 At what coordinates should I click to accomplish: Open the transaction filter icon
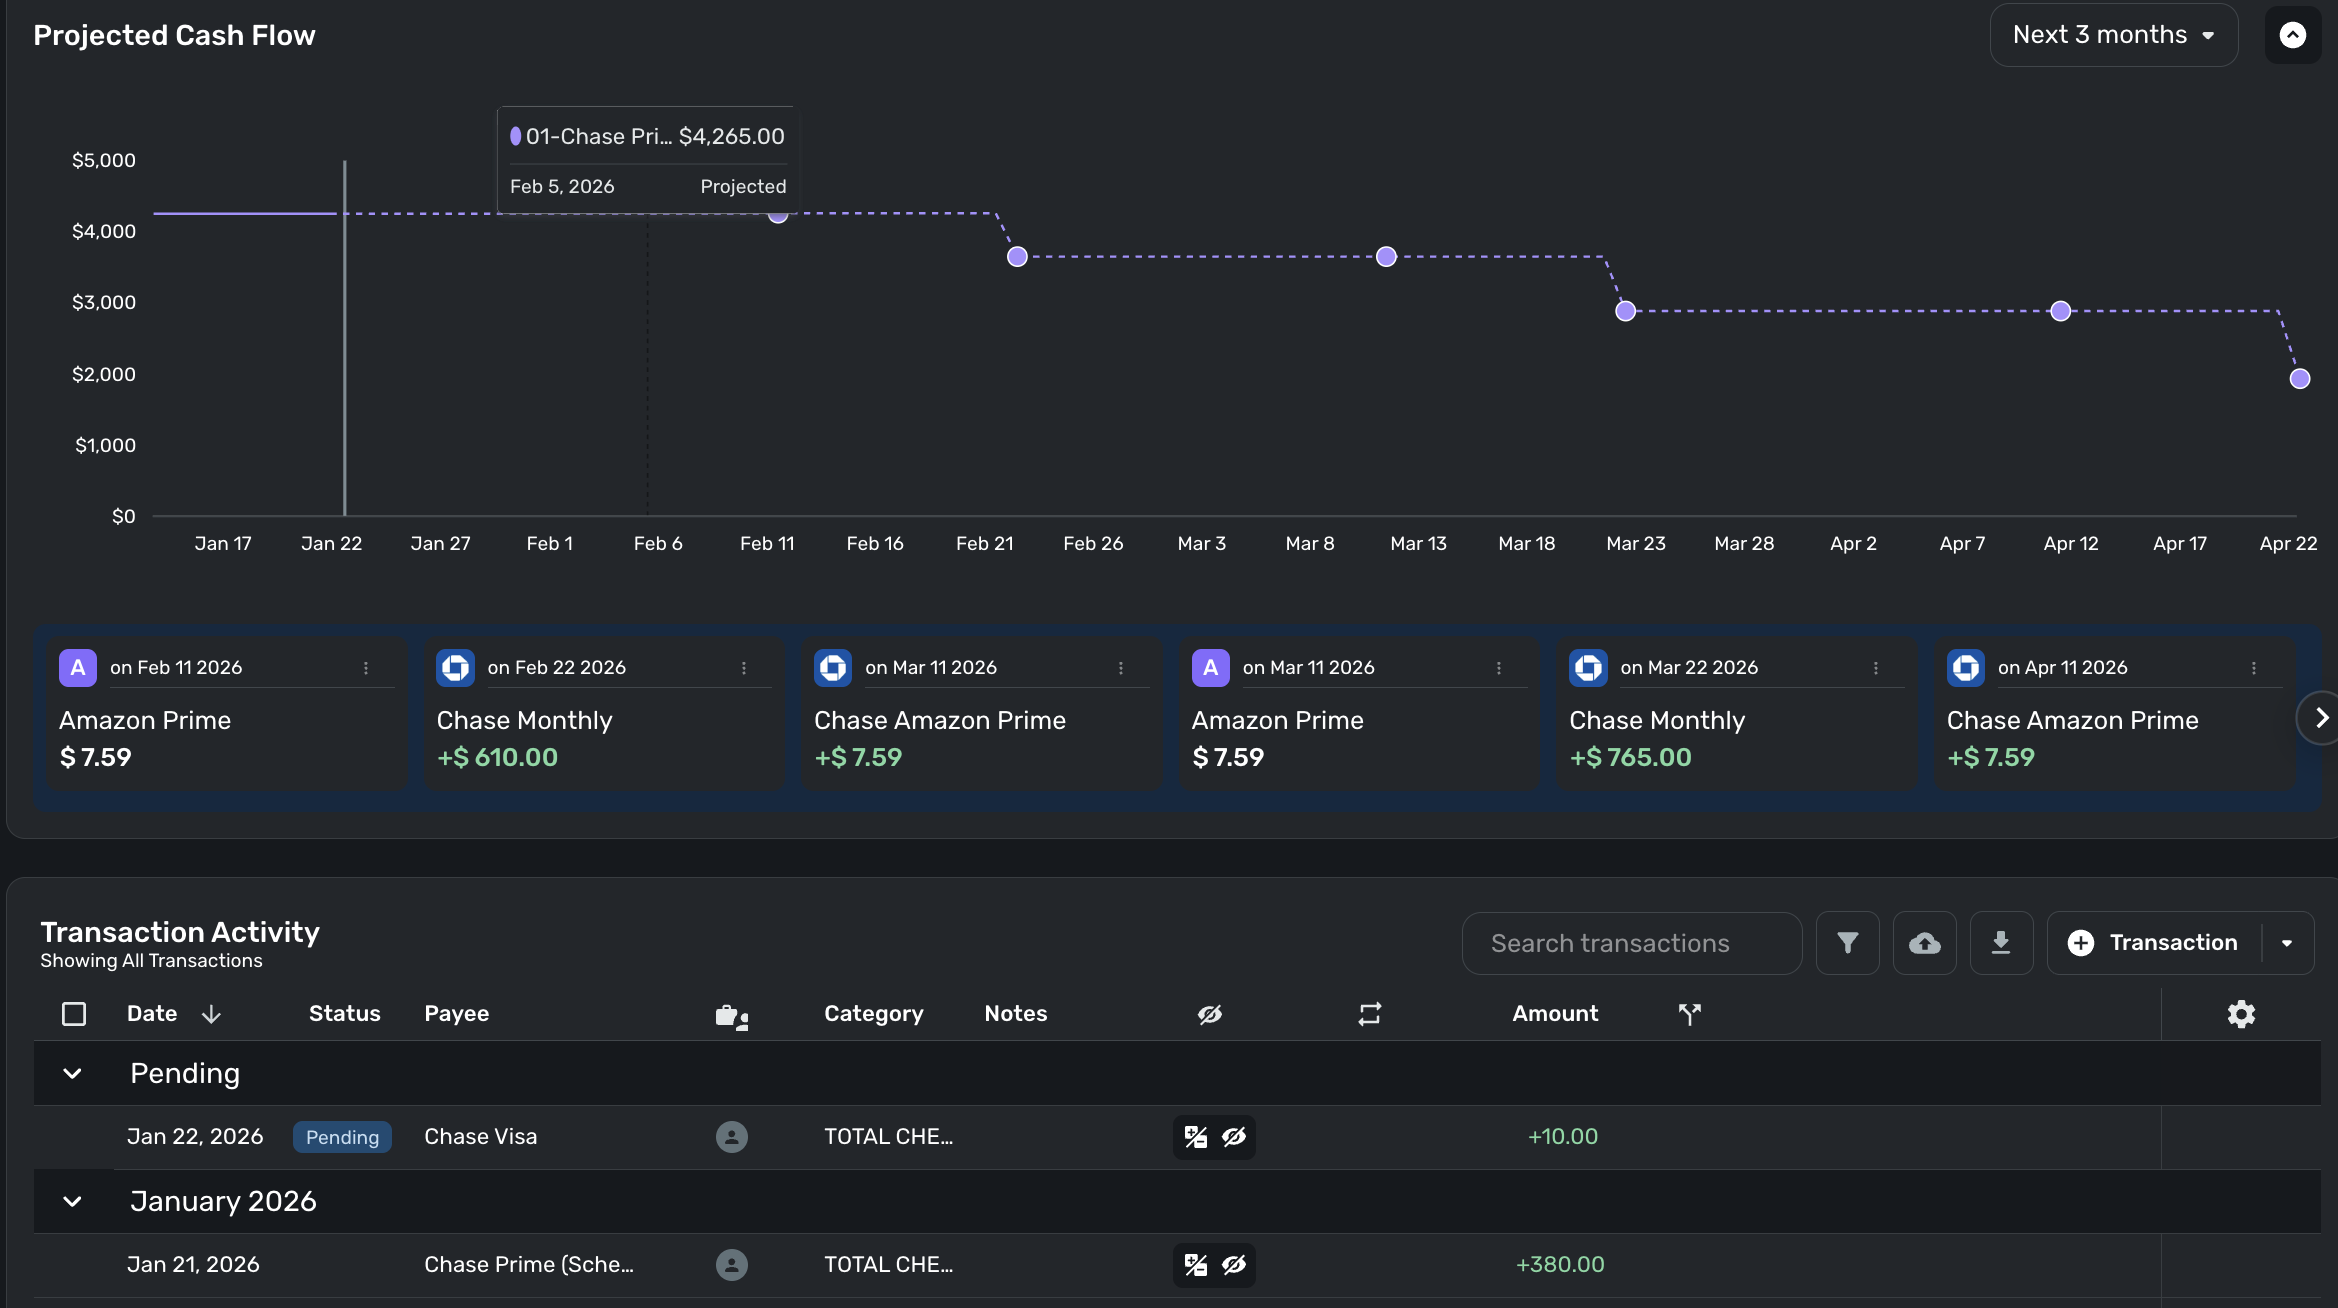[1847, 943]
